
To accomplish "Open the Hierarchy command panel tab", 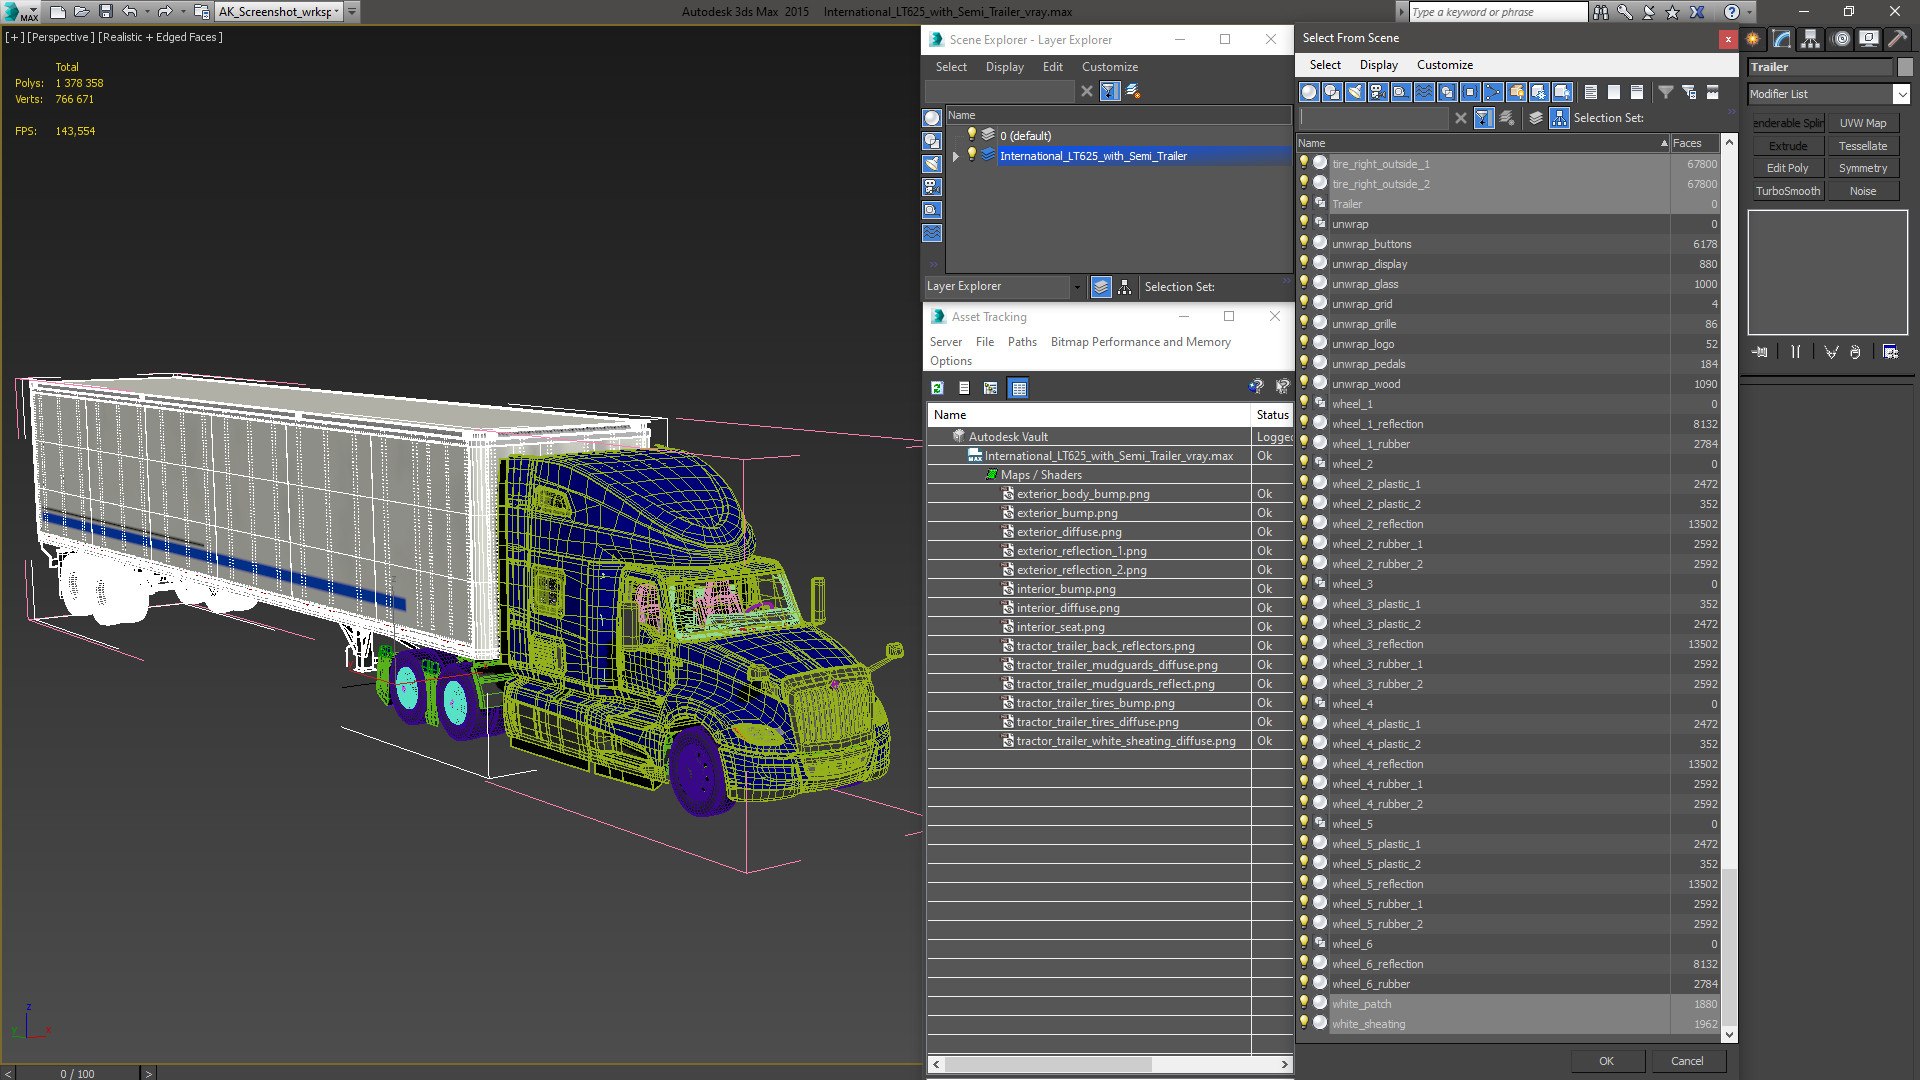I will (1811, 39).
